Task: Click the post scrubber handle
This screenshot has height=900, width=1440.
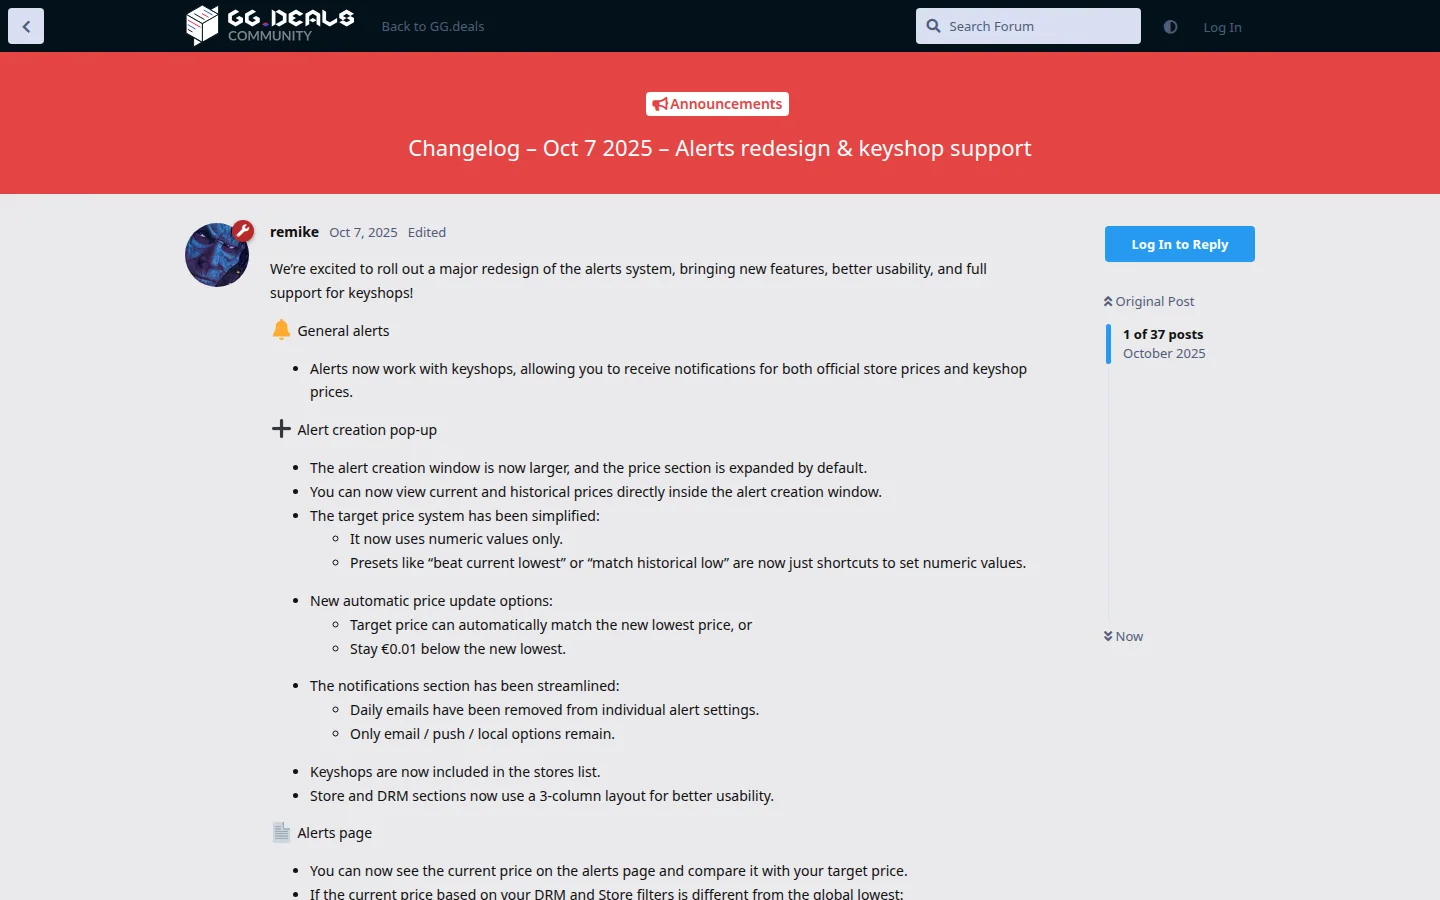Action: tap(1108, 344)
